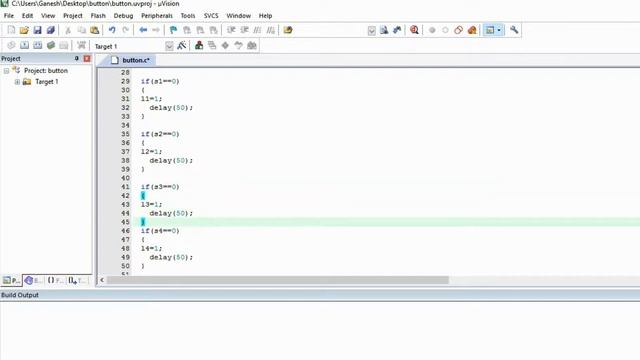Save the current file with the floppy icon
The image size is (640, 360).
point(37,30)
